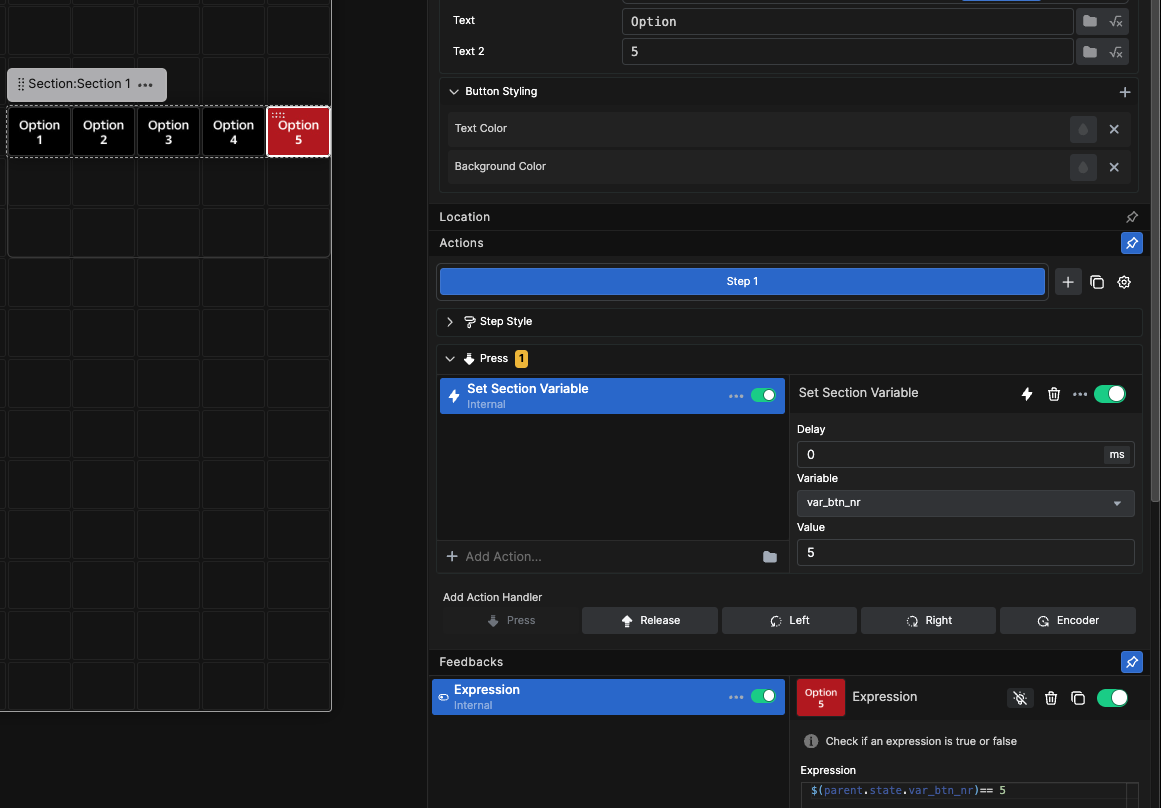Open the Variable dropdown var_btn_nr
The height and width of the screenshot is (808, 1161).
(x=966, y=503)
